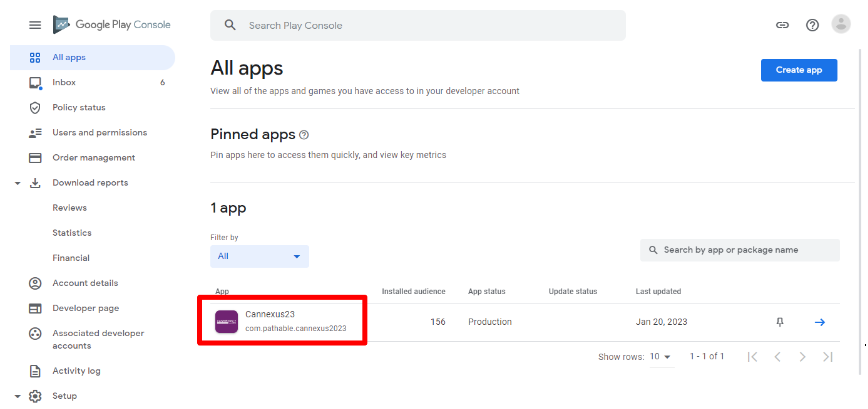Click the Download reports icon
This screenshot has height=409, width=868.
pos(35,183)
